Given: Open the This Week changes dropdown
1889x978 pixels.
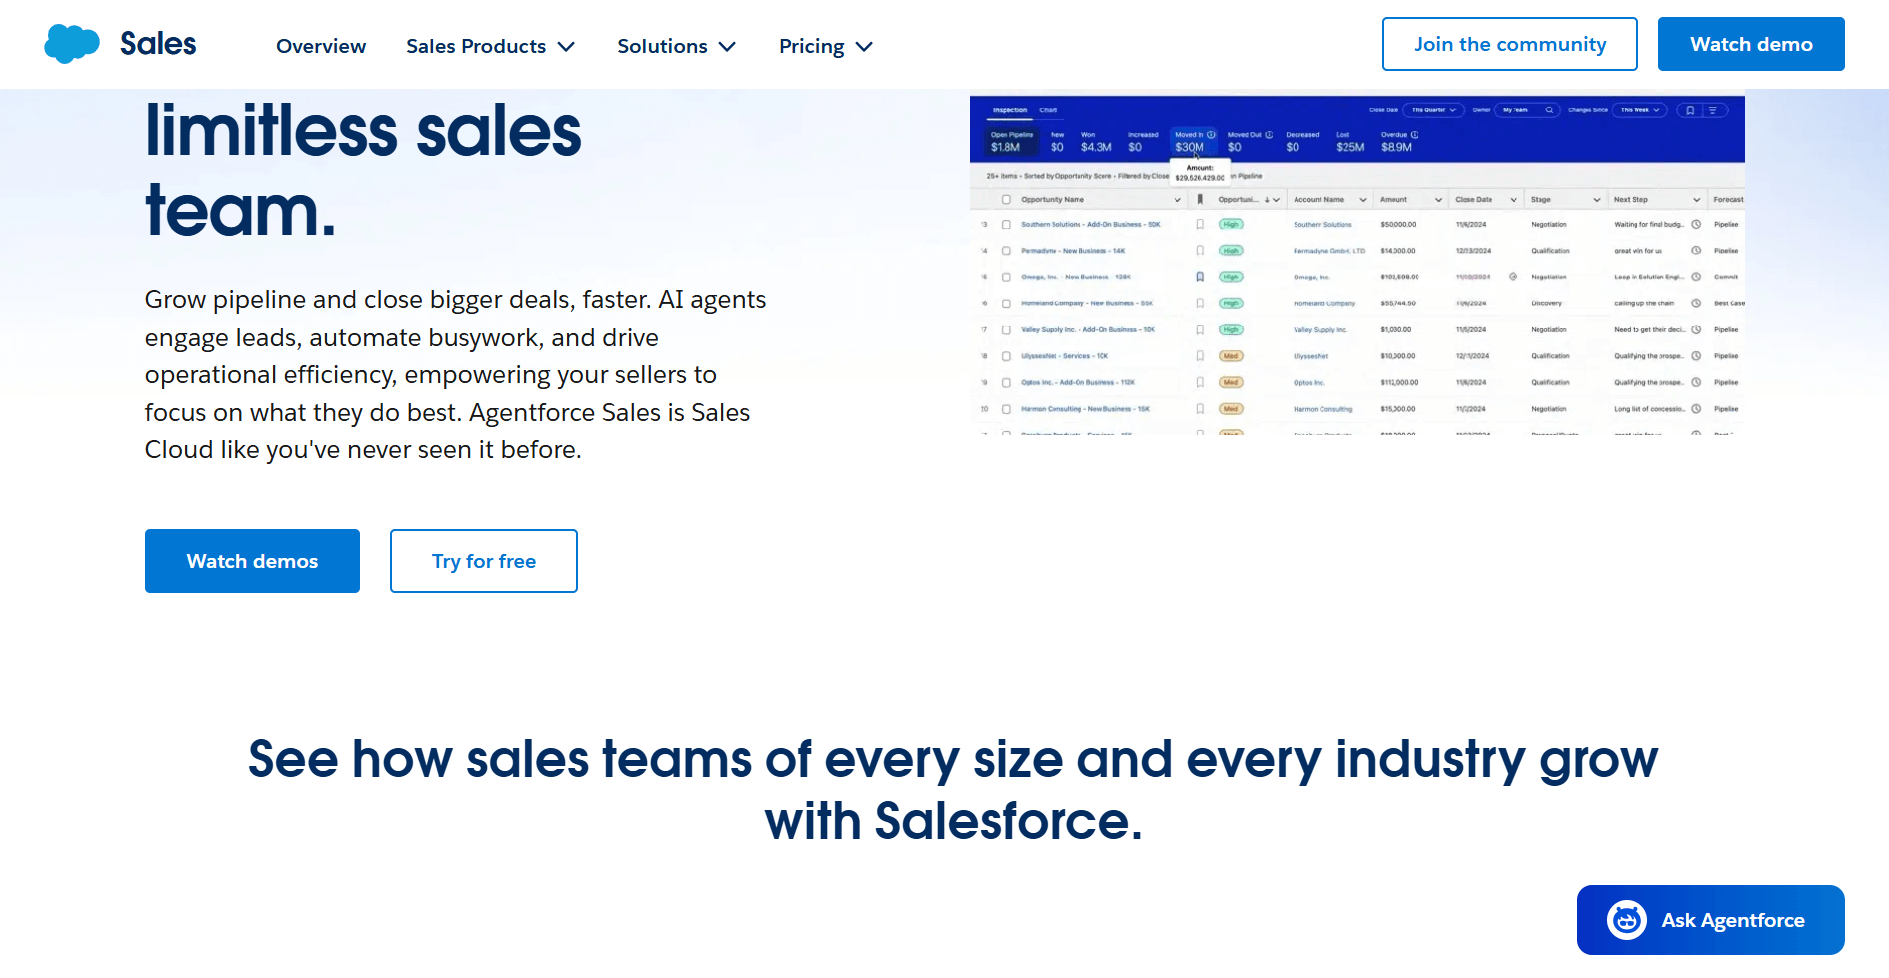Looking at the screenshot, I should click(x=1639, y=110).
